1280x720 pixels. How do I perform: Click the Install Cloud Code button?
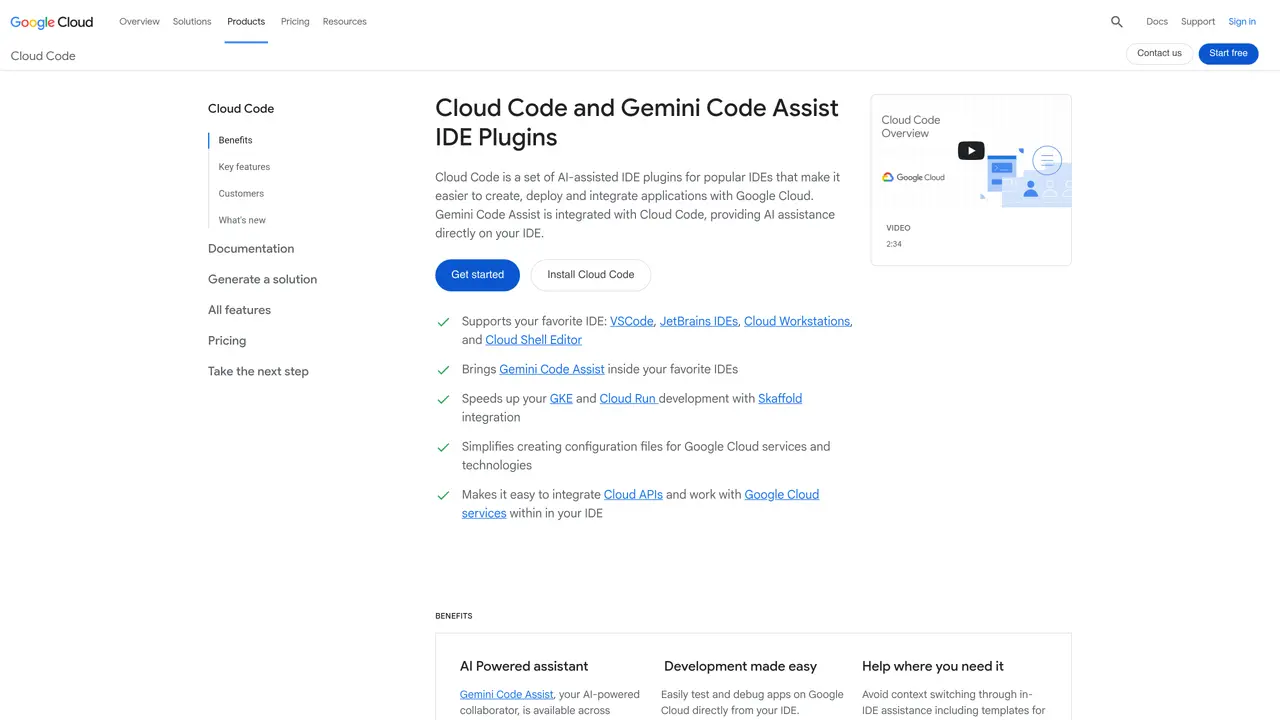[x=591, y=275]
